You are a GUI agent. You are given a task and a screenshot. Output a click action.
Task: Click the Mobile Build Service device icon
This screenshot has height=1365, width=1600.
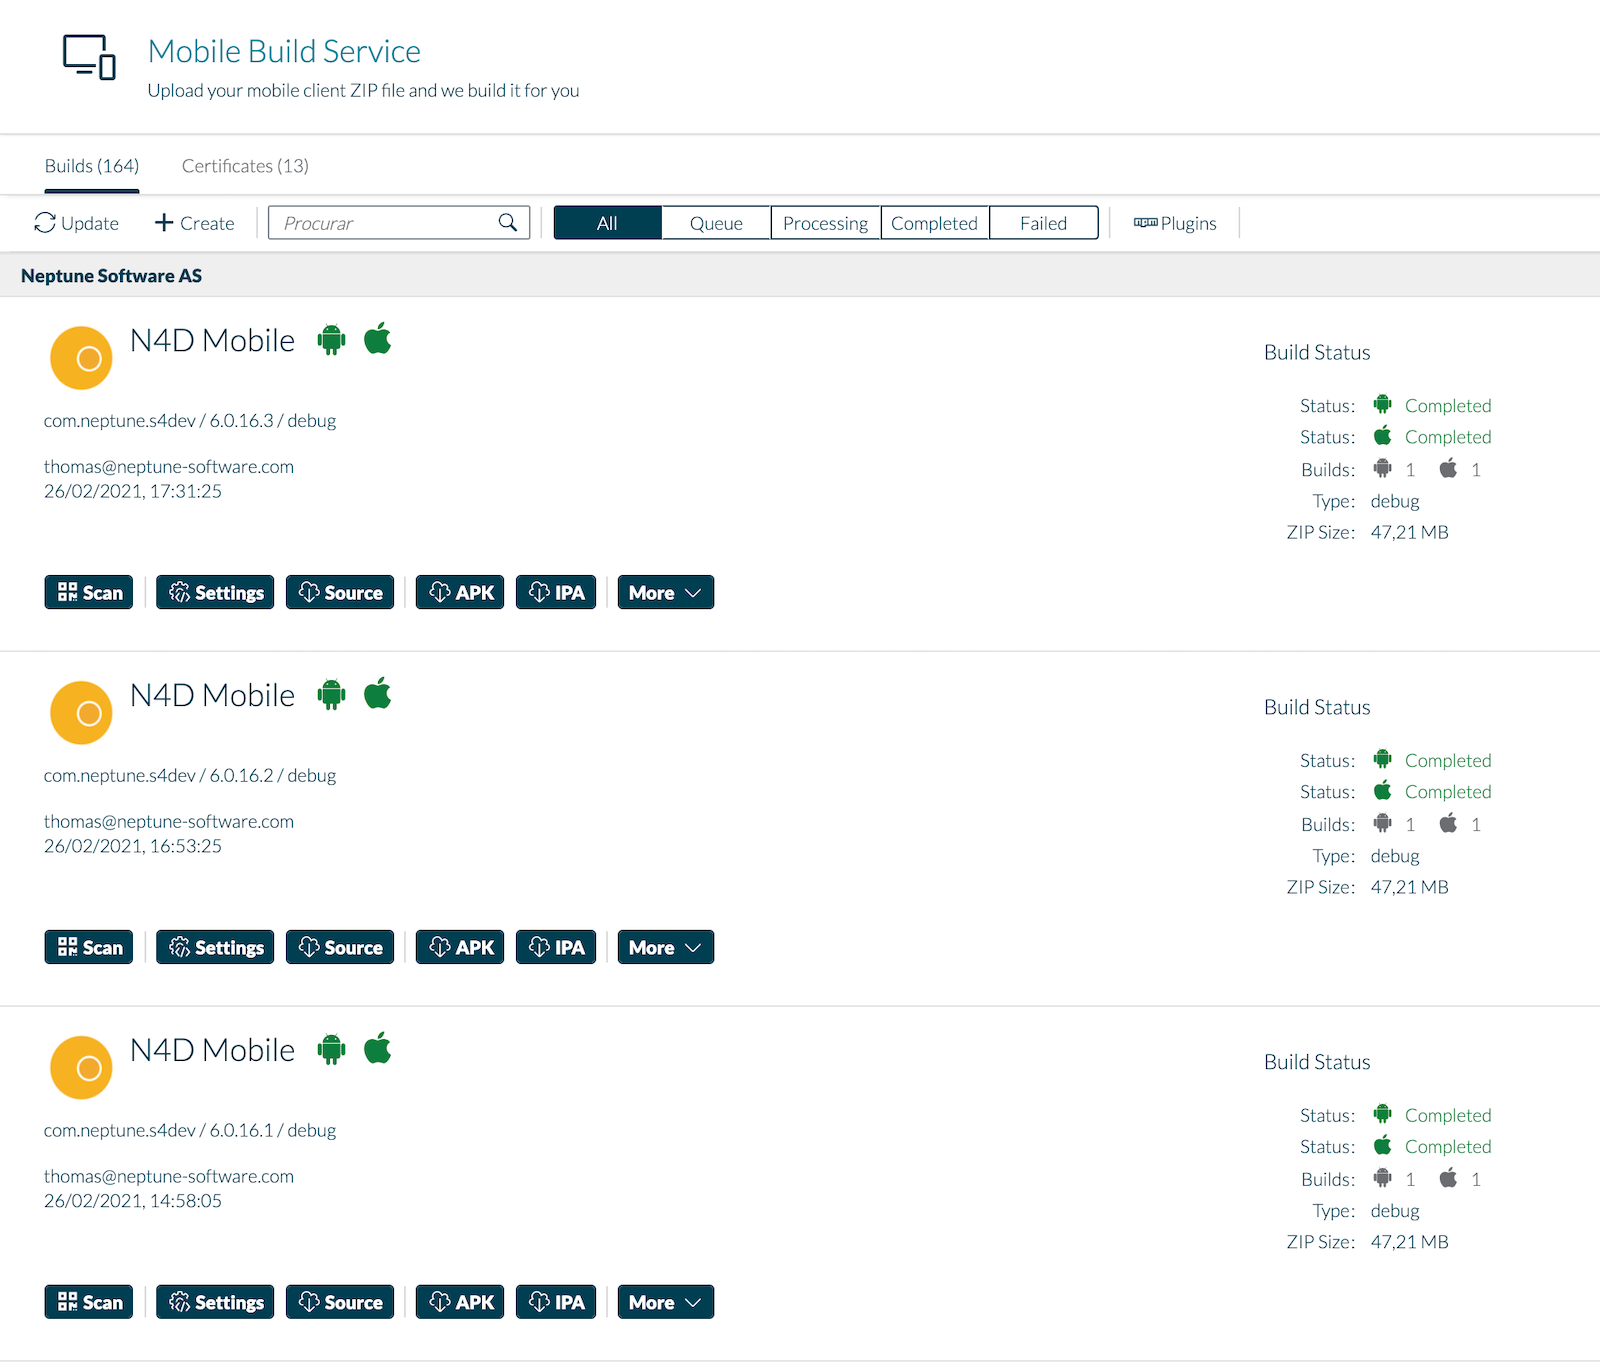coord(89,57)
